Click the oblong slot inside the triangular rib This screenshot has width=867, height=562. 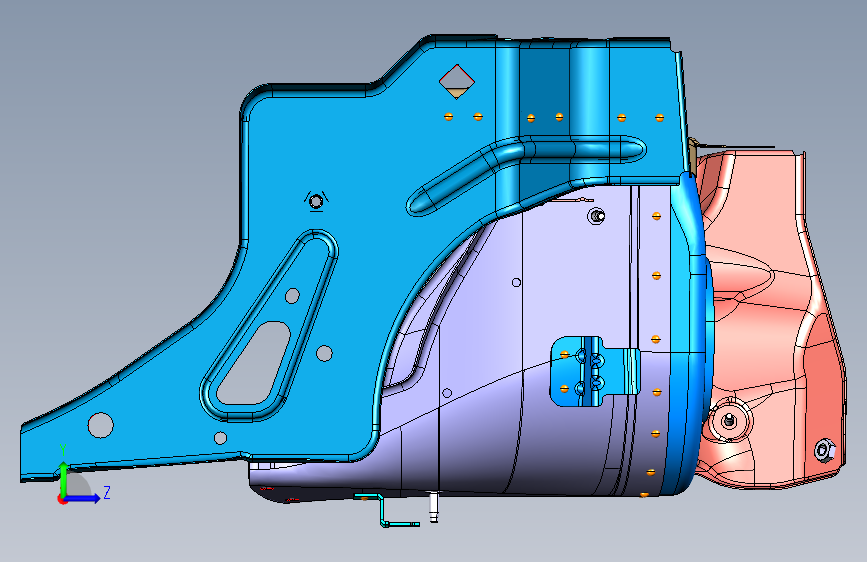click(x=255, y=363)
